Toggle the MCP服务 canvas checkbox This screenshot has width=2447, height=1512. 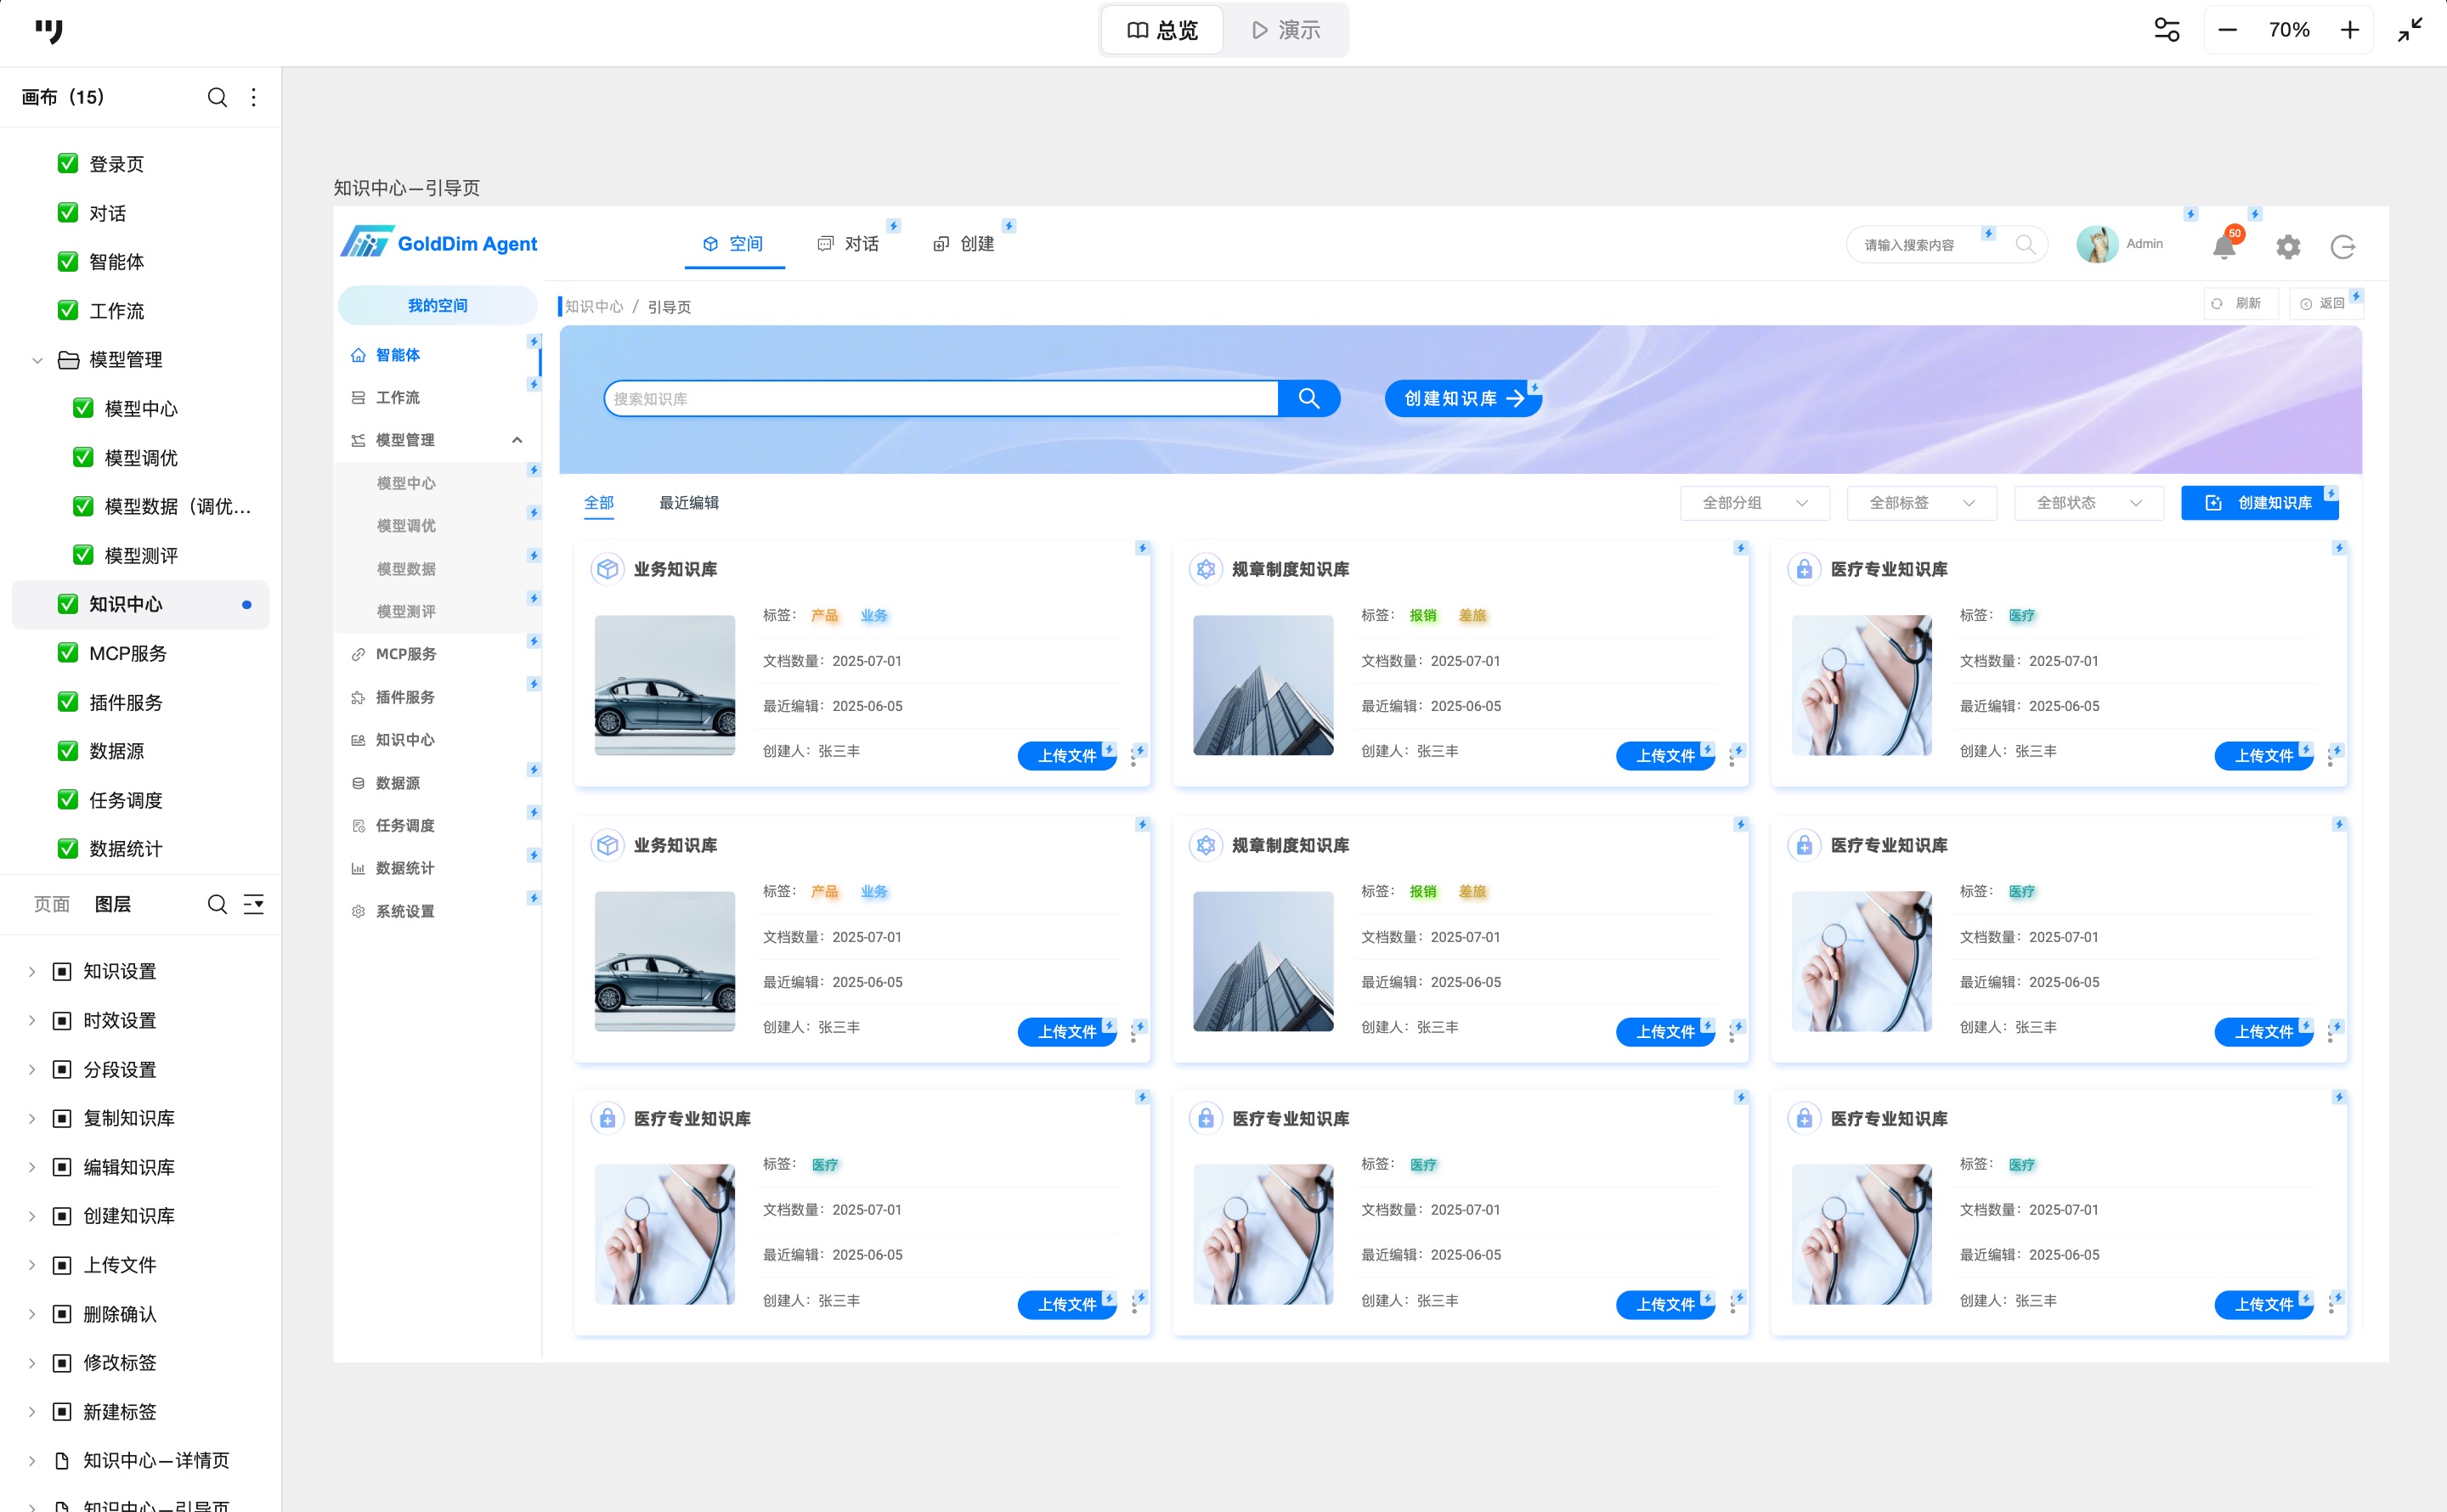coord(68,653)
